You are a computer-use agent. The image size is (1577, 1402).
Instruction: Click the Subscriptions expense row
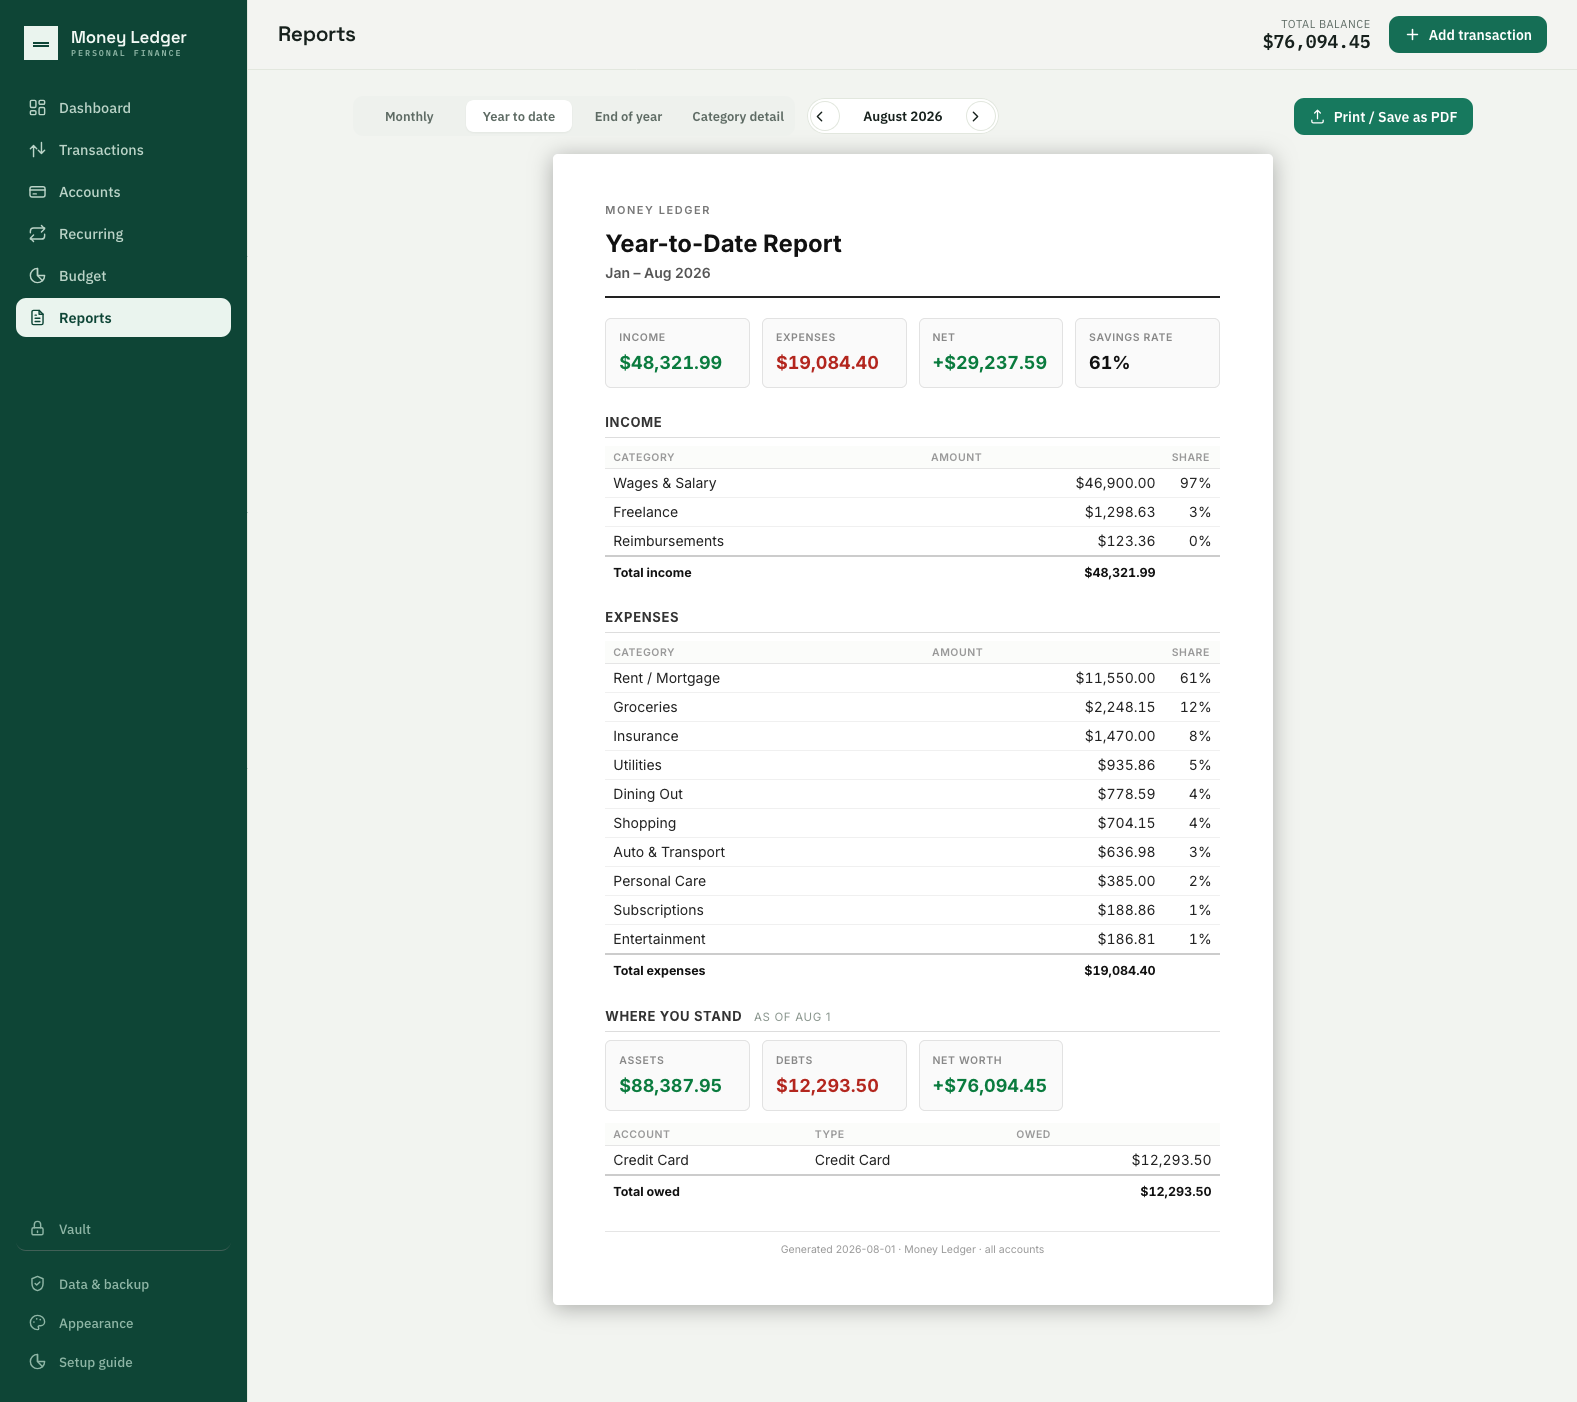(x=912, y=910)
